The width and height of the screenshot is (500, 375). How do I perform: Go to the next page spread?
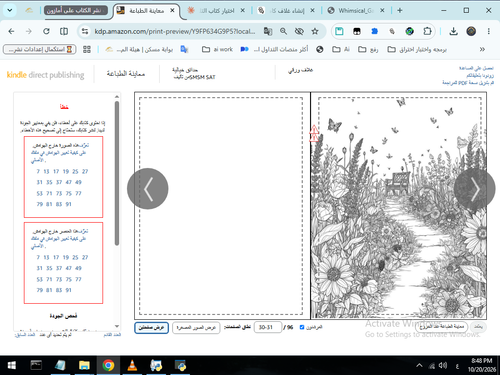click(x=474, y=189)
